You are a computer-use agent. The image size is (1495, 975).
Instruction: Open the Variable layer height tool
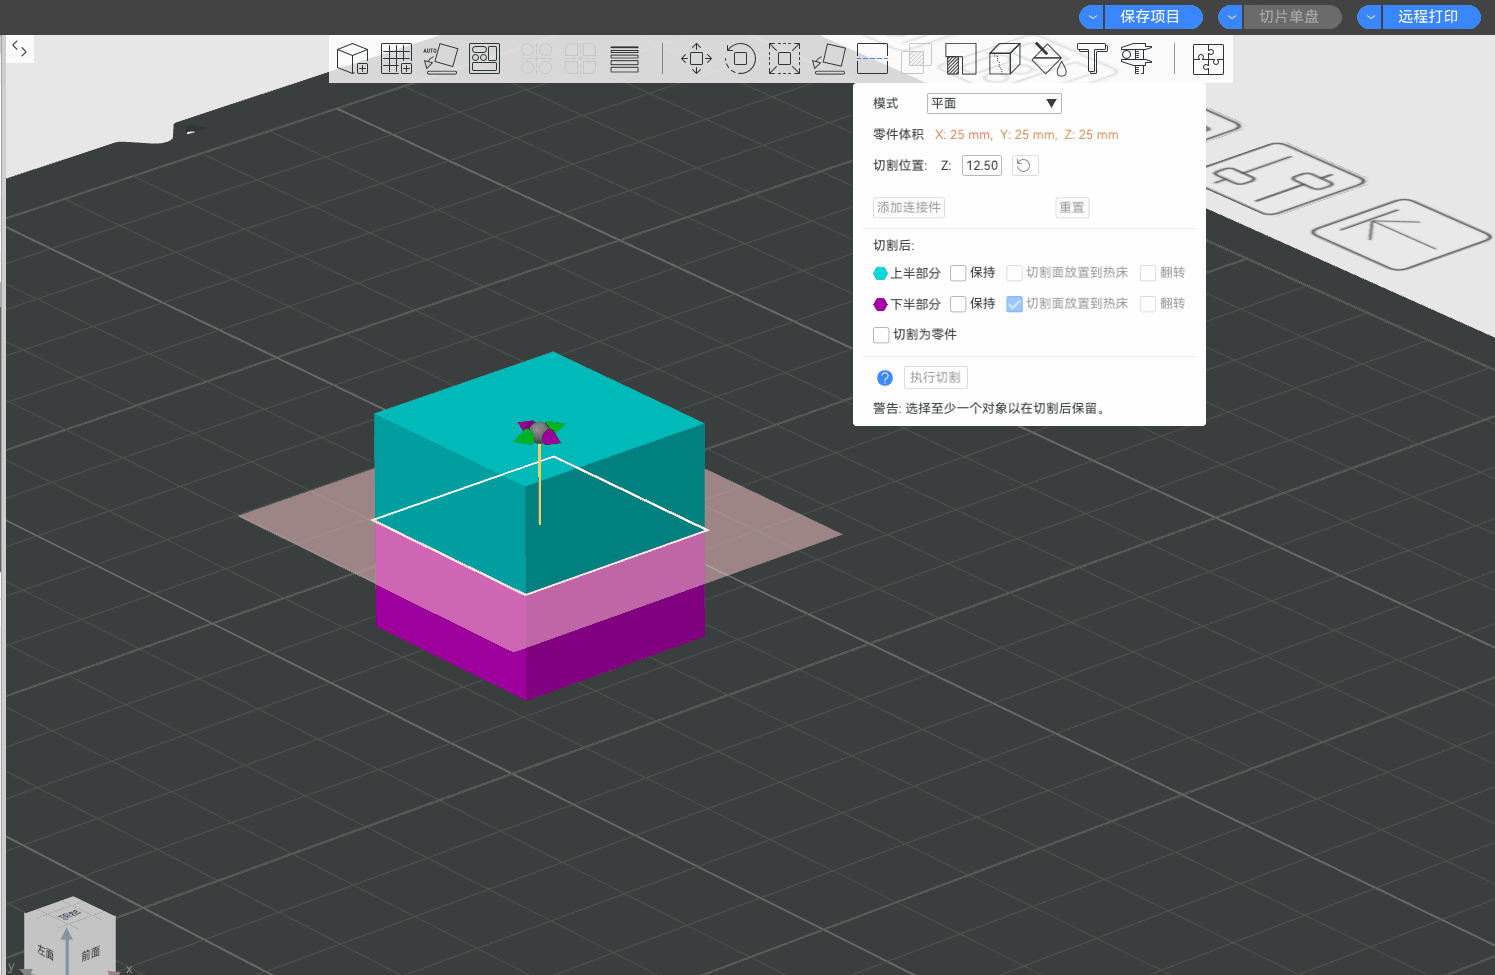(624, 59)
